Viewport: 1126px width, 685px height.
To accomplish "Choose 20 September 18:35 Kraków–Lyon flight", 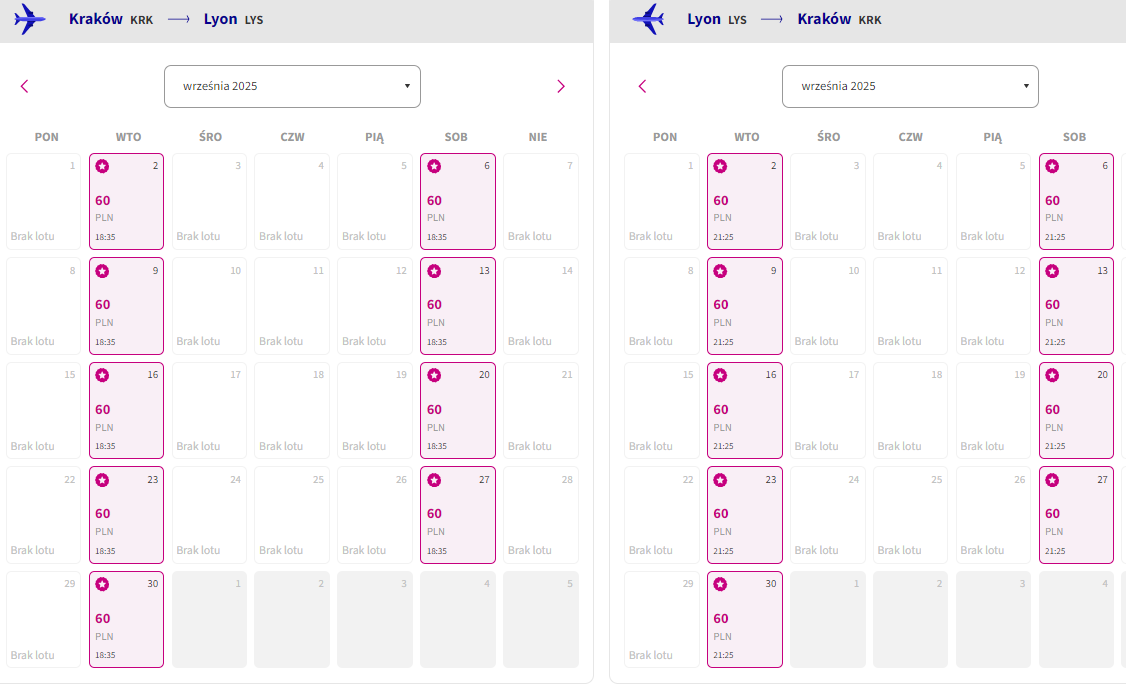I will (458, 411).
